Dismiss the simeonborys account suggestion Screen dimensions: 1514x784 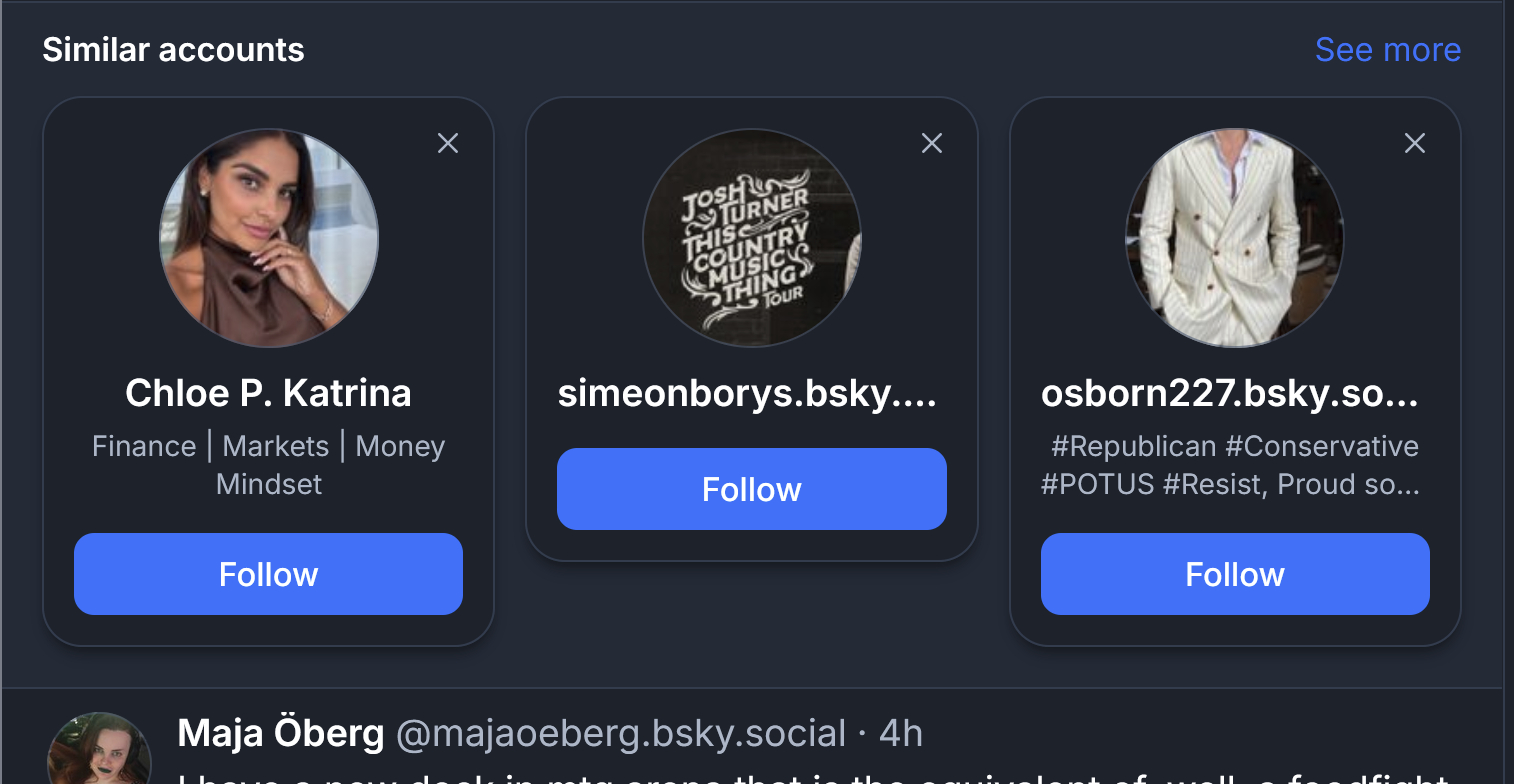[x=931, y=144]
